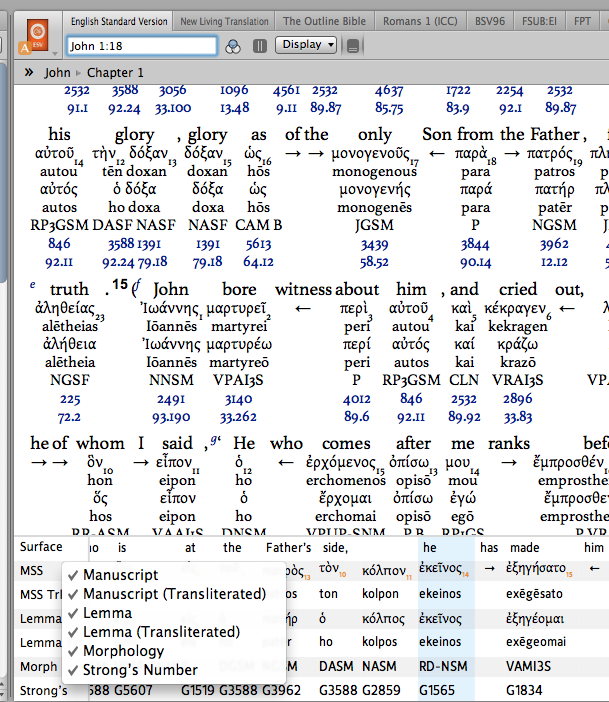Toggle Morphology option
Viewport: 609px width, 702px height.
(116, 651)
